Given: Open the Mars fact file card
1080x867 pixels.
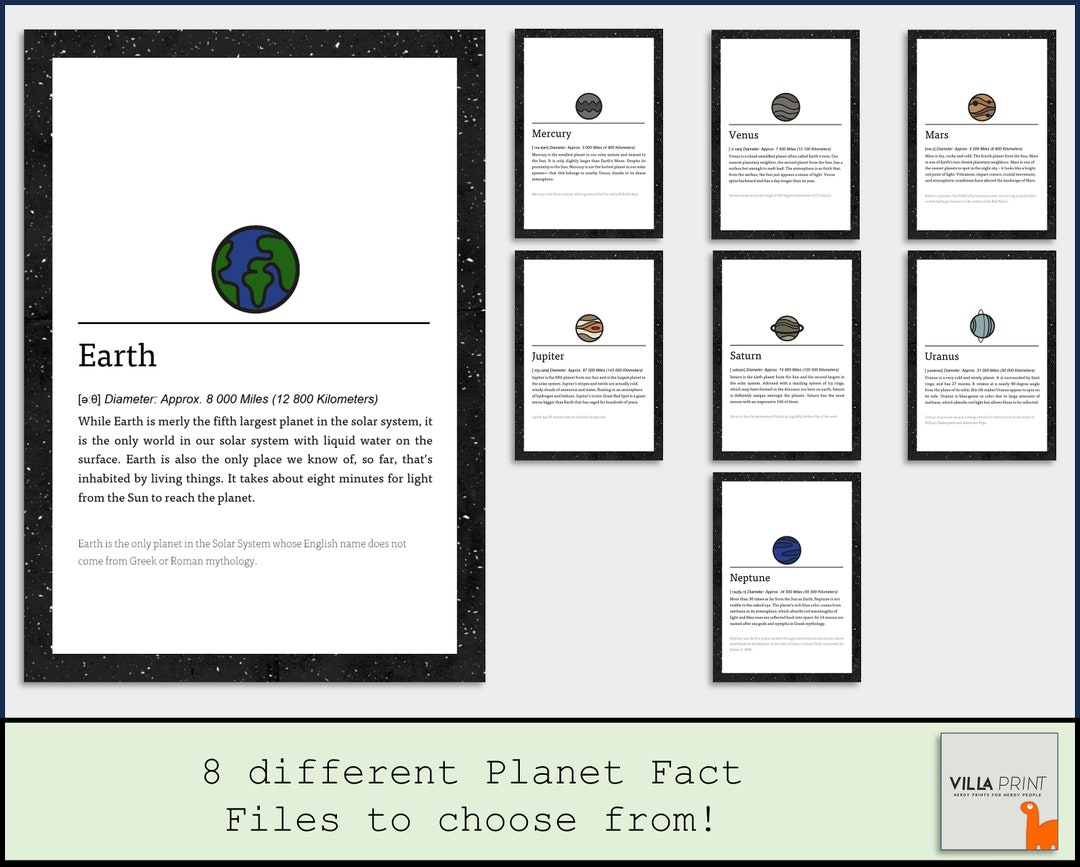Looking at the screenshot, I should [x=980, y=135].
